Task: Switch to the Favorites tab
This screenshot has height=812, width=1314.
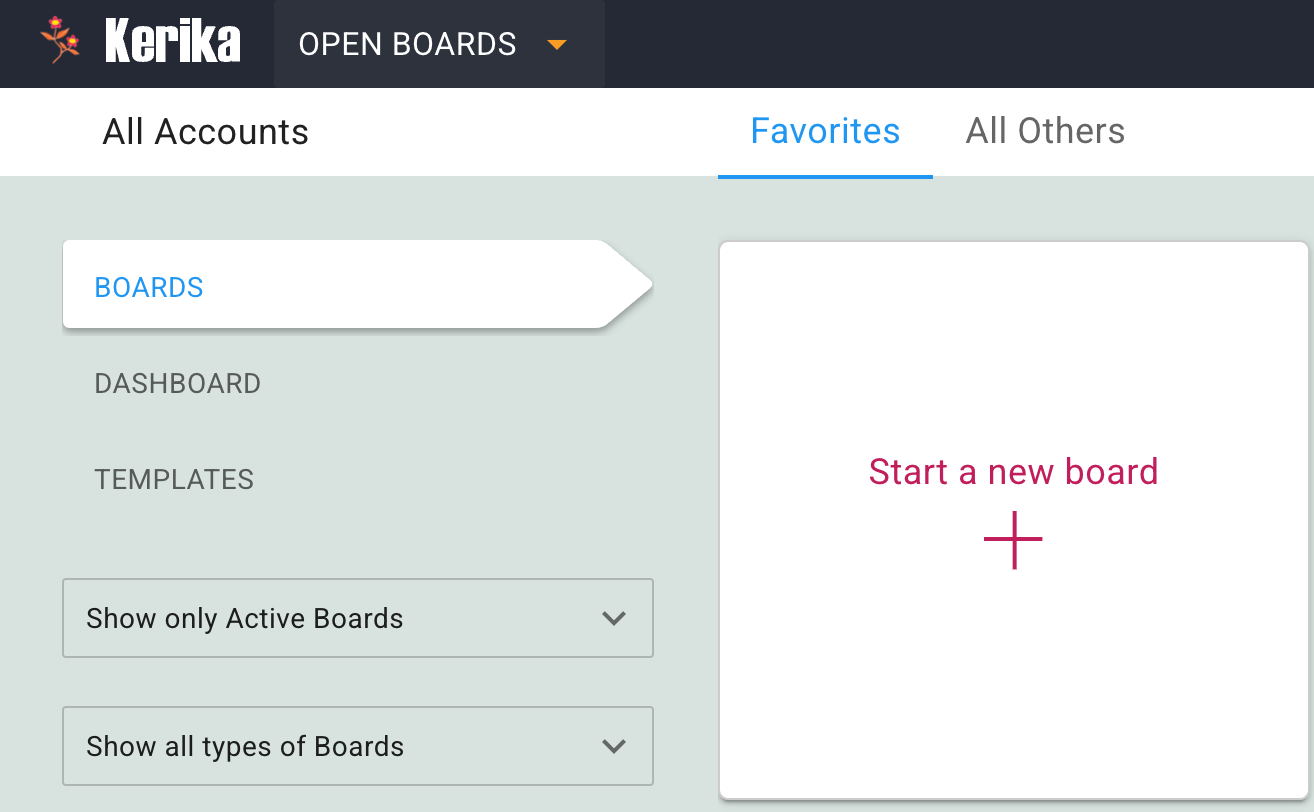Action: (x=825, y=131)
